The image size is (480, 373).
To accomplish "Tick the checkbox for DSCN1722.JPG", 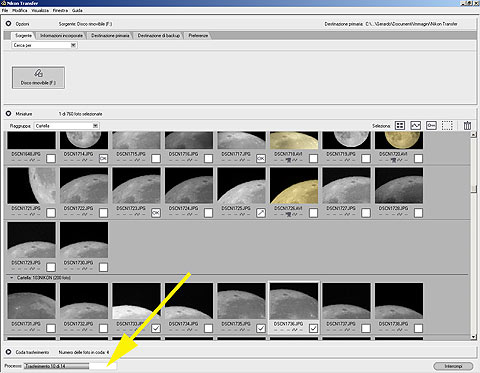I will click(x=103, y=213).
